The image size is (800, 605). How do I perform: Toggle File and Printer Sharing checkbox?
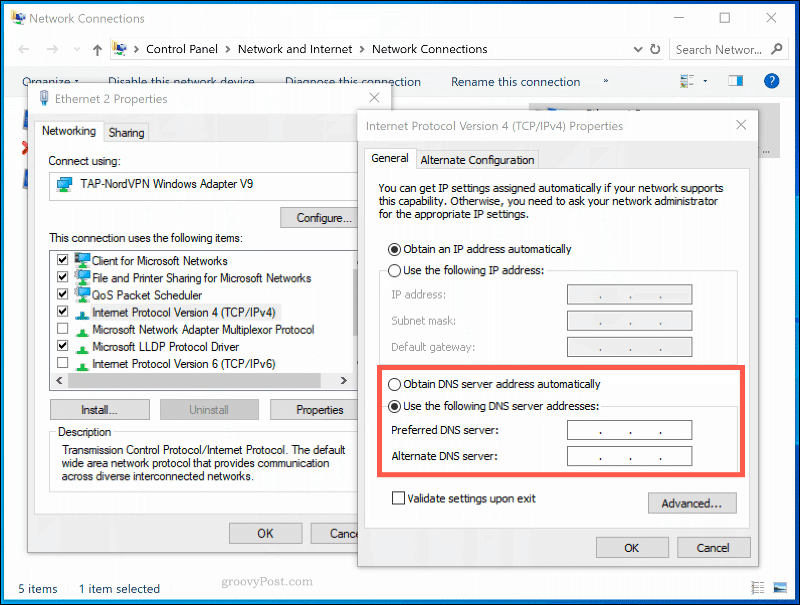point(62,277)
